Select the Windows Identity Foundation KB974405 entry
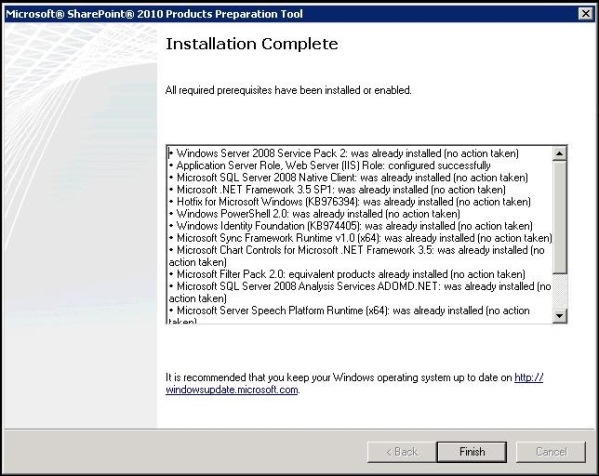The width and height of the screenshot is (599, 476). (x=351, y=226)
